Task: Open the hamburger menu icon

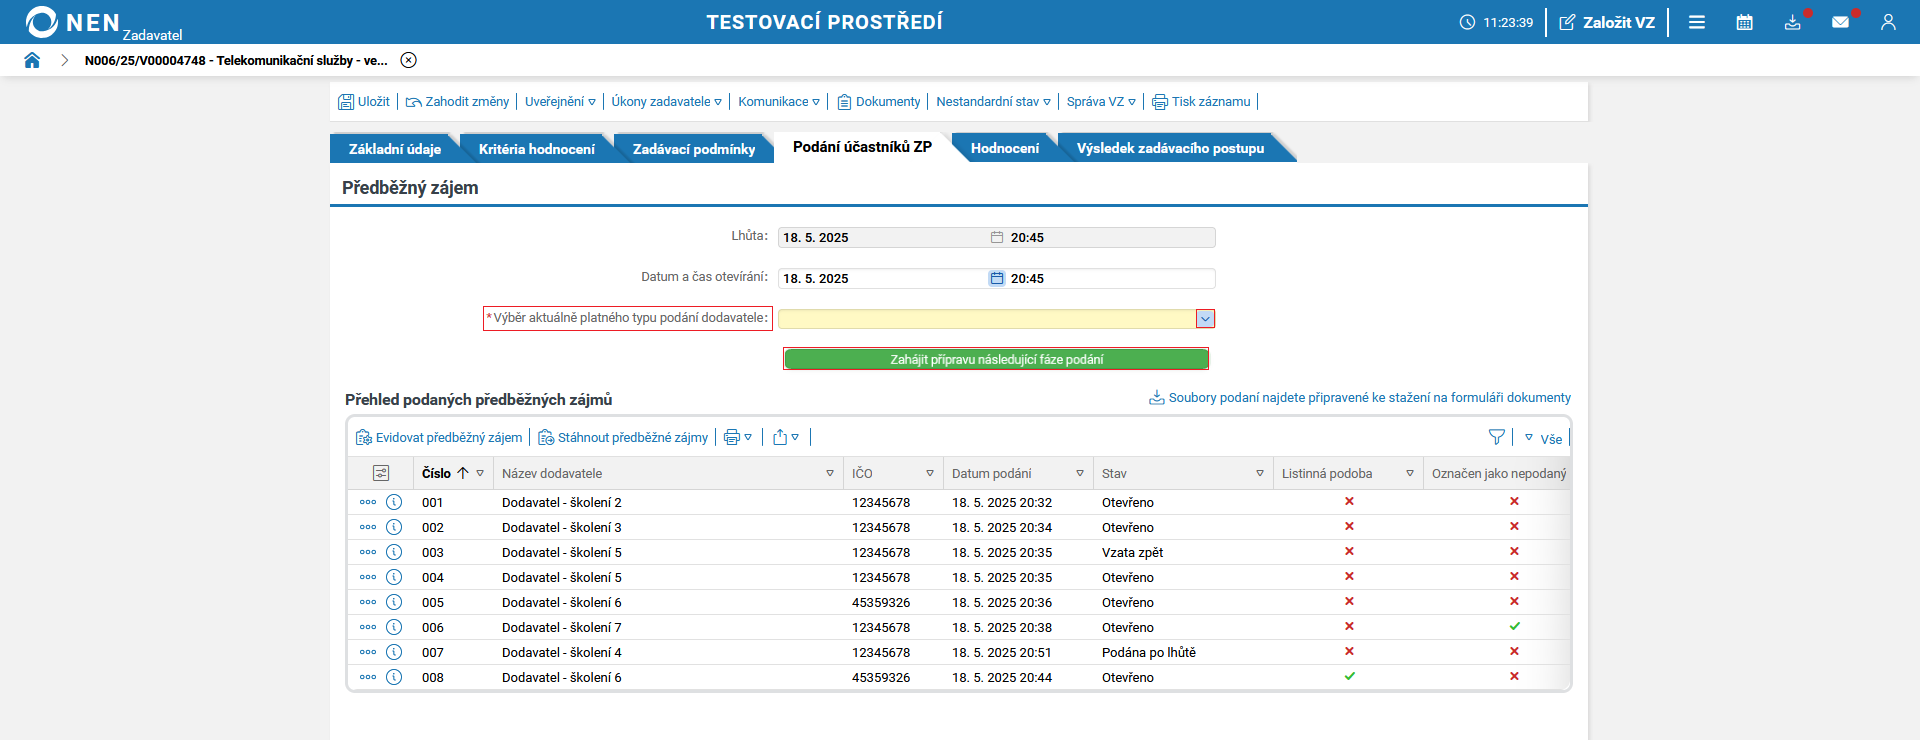Action: tap(1697, 22)
